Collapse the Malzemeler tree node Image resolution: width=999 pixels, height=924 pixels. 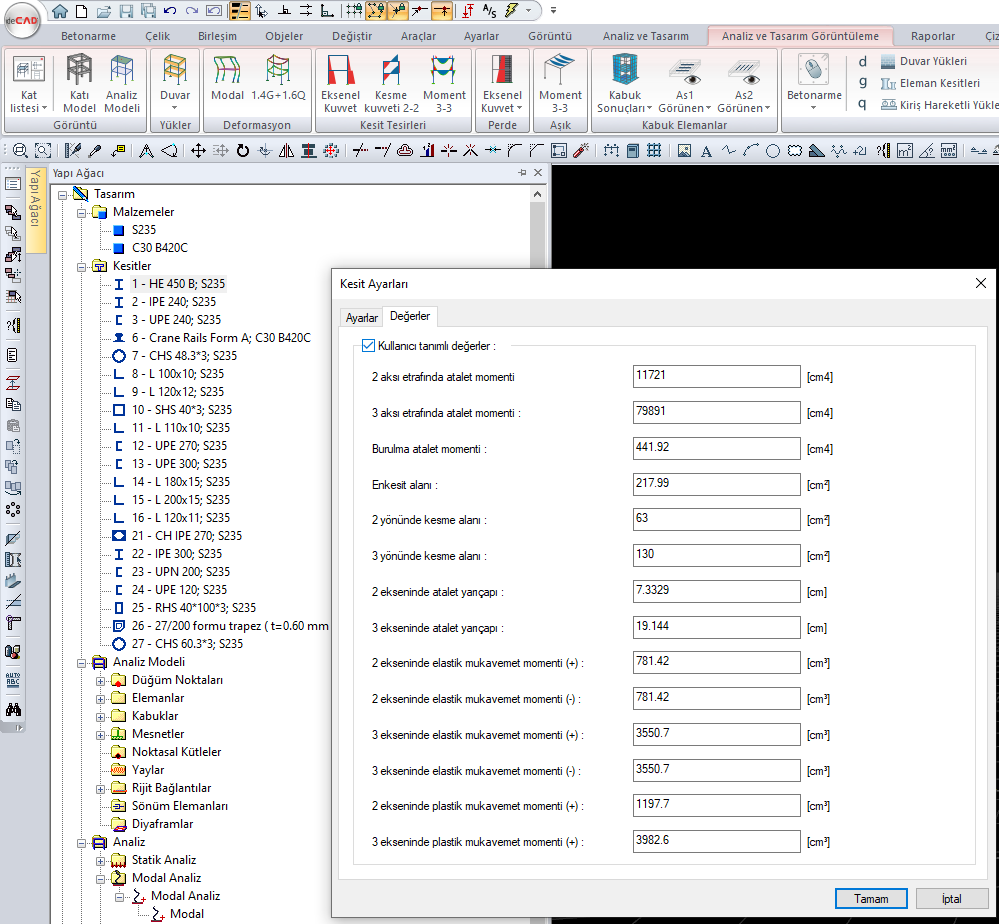point(82,213)
